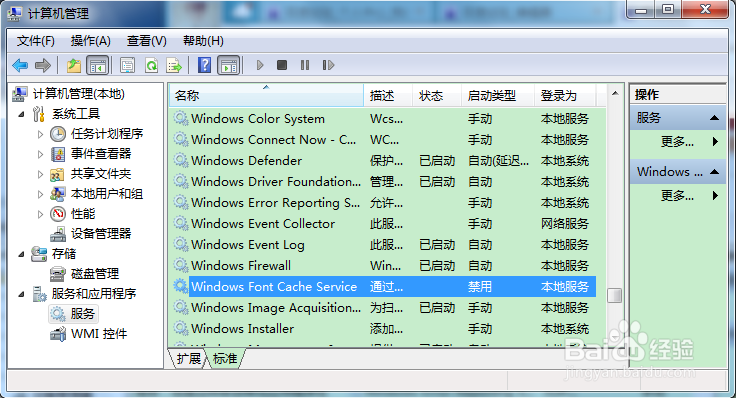
Task: Switch to 扩展 tab
Action: tap(189, 359)
